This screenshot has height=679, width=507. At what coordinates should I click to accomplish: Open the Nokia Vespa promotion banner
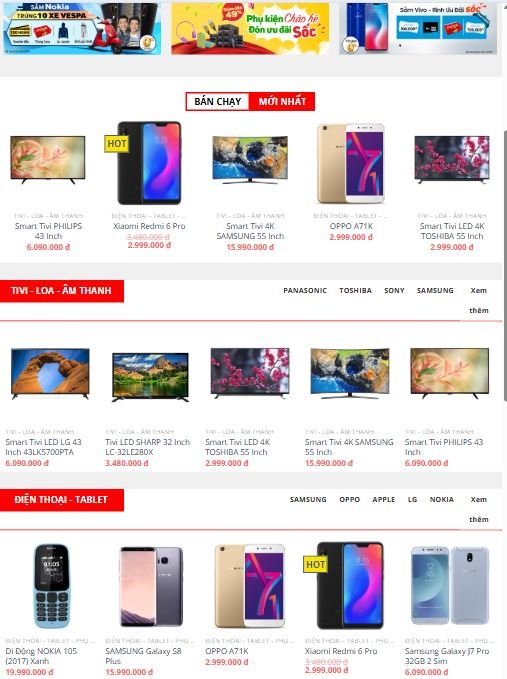click(82, 28)
